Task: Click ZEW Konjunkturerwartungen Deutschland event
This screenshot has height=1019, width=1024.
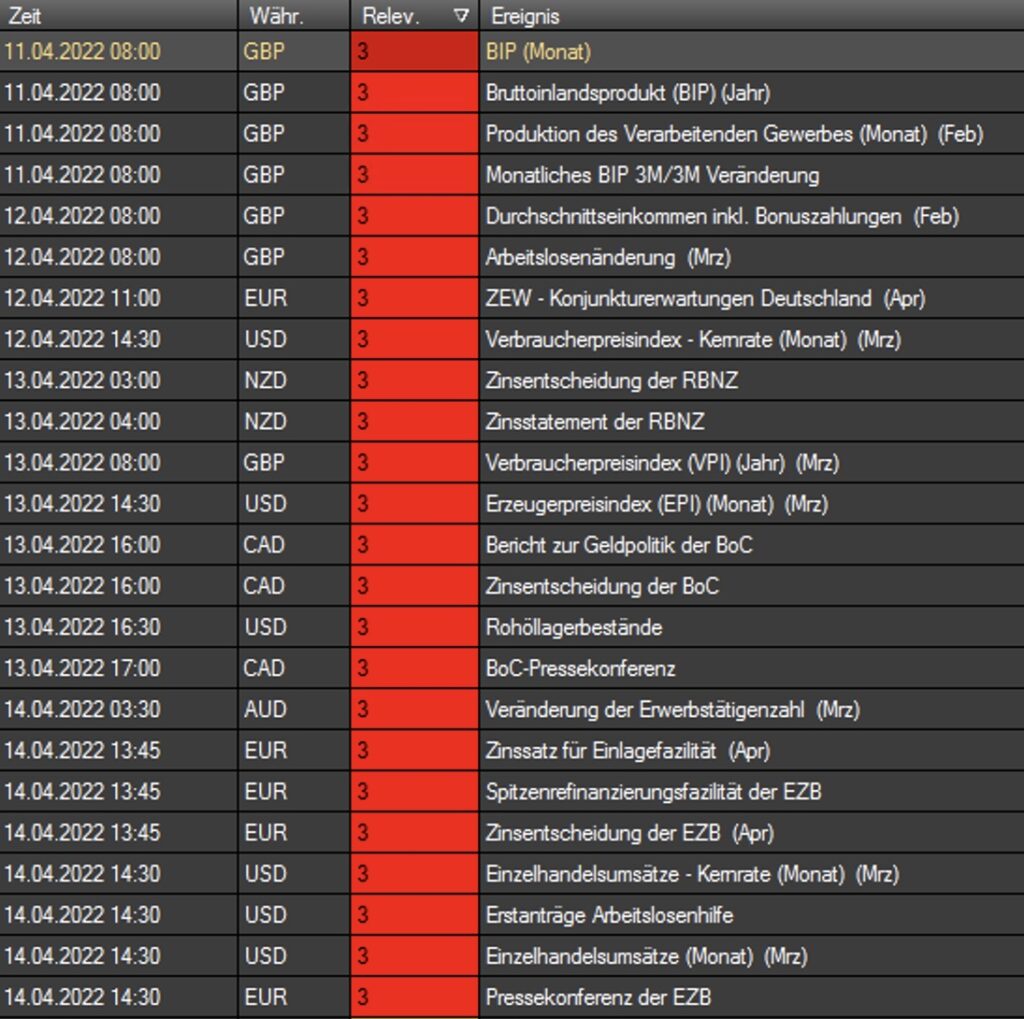Action: (x=705, y=298)
